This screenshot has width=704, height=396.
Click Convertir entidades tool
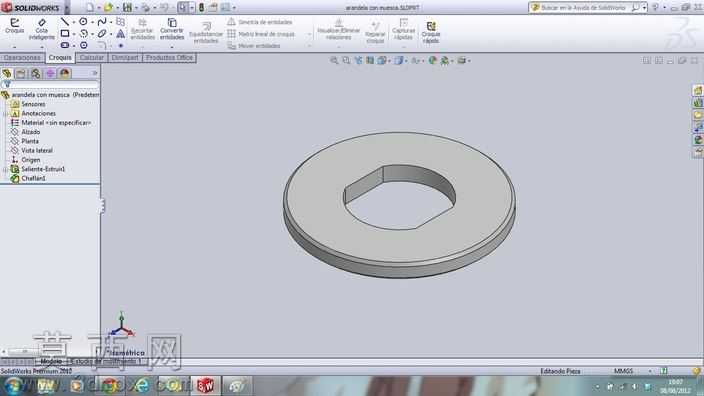pos(172,29)
